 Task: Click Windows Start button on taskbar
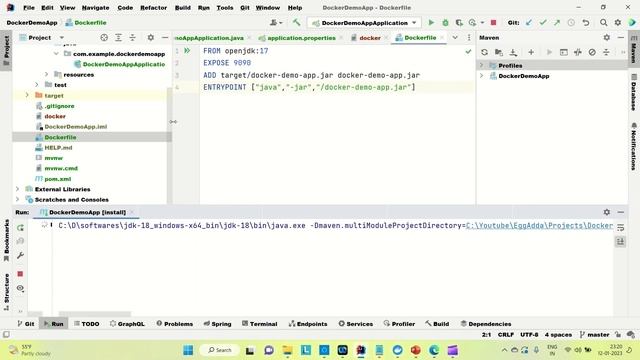pyautogui.click(x=188, y=350)
